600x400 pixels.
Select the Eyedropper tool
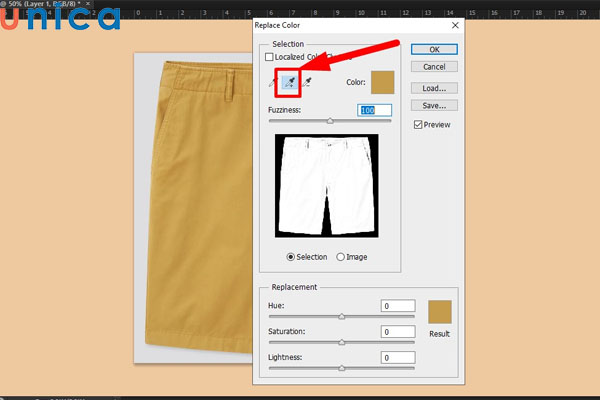(x=273, y=83)
